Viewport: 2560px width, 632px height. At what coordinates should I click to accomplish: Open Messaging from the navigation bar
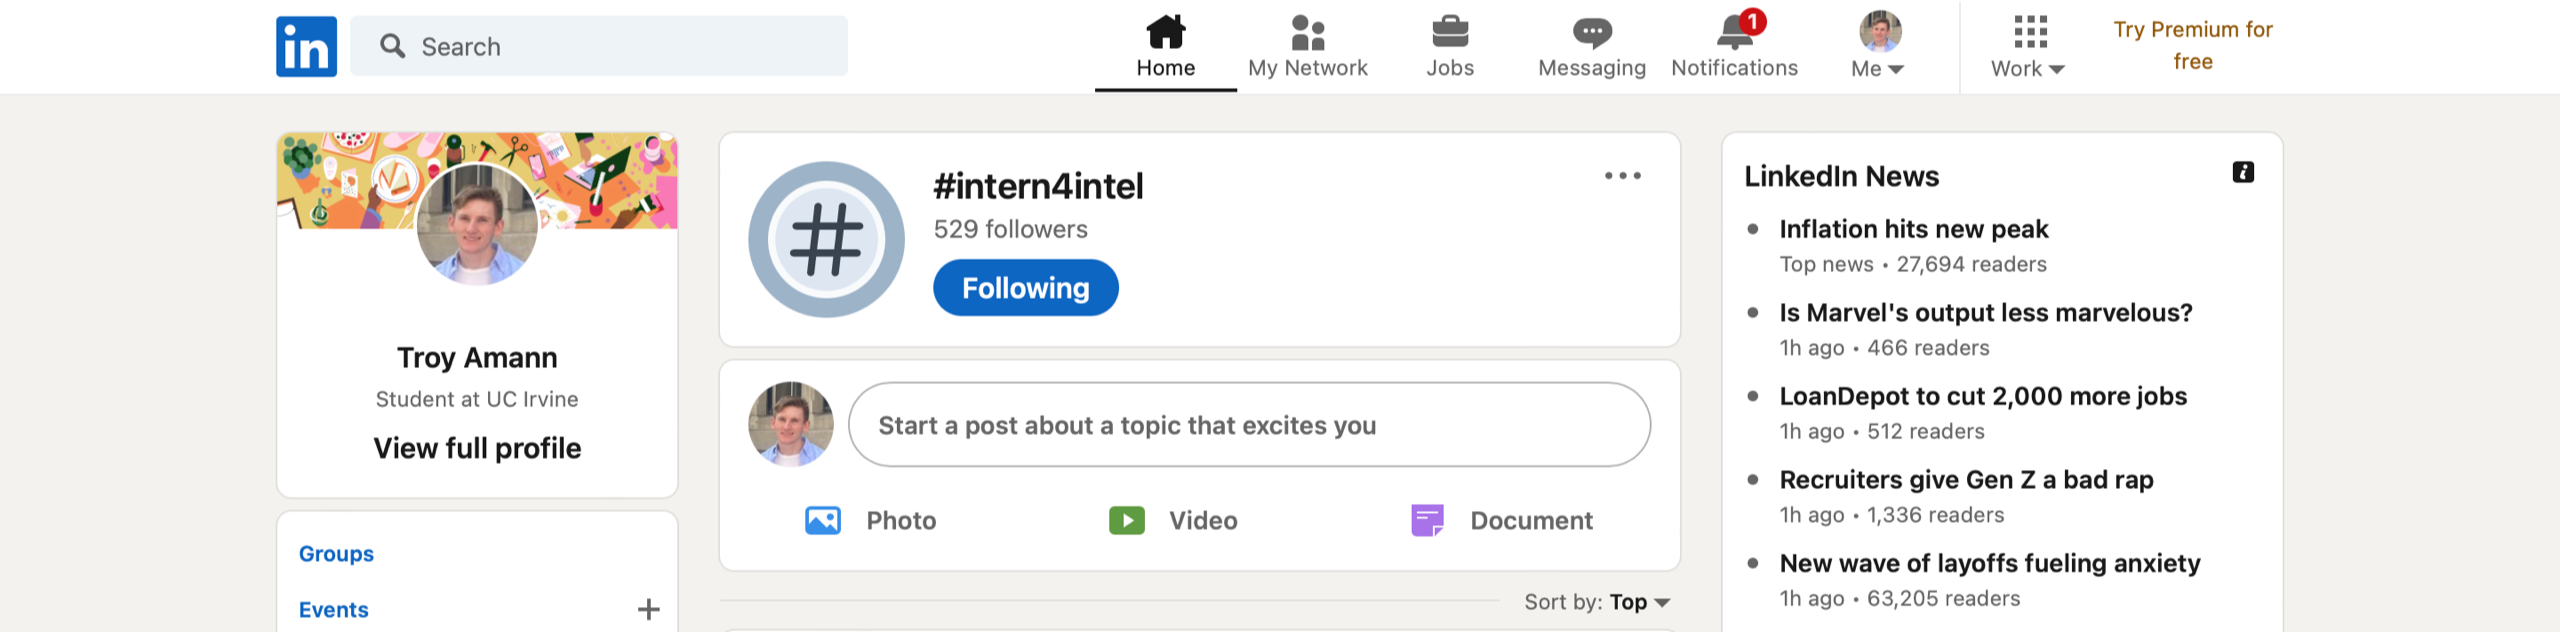[1591, 46]
